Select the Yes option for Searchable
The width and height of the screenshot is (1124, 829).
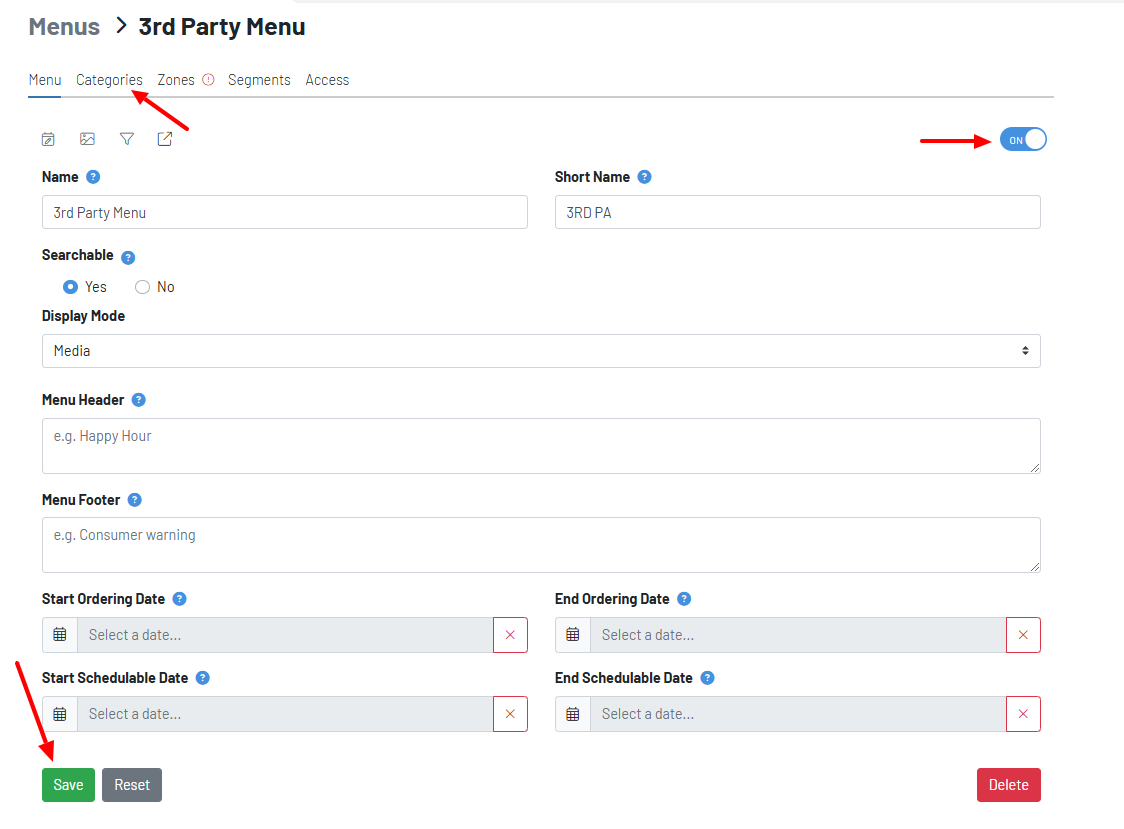(68, 287)
